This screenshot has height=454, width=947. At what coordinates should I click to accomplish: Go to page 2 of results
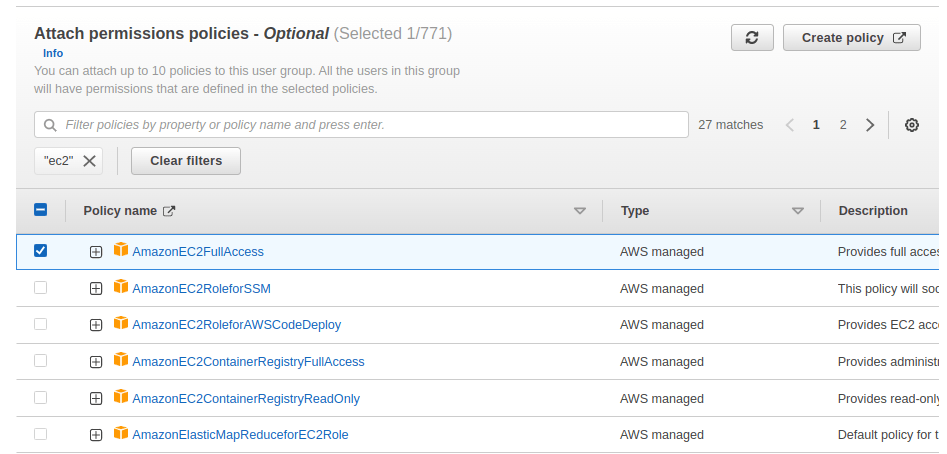tap(843, 125)
